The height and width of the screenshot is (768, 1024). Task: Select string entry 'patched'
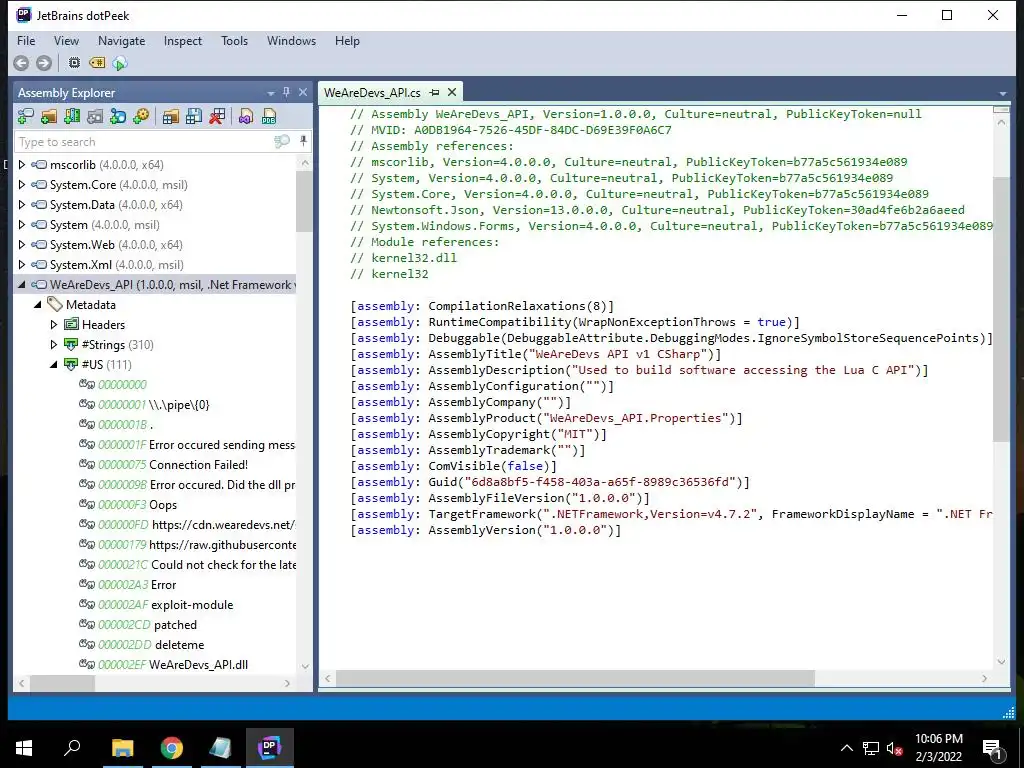[175, 624]
